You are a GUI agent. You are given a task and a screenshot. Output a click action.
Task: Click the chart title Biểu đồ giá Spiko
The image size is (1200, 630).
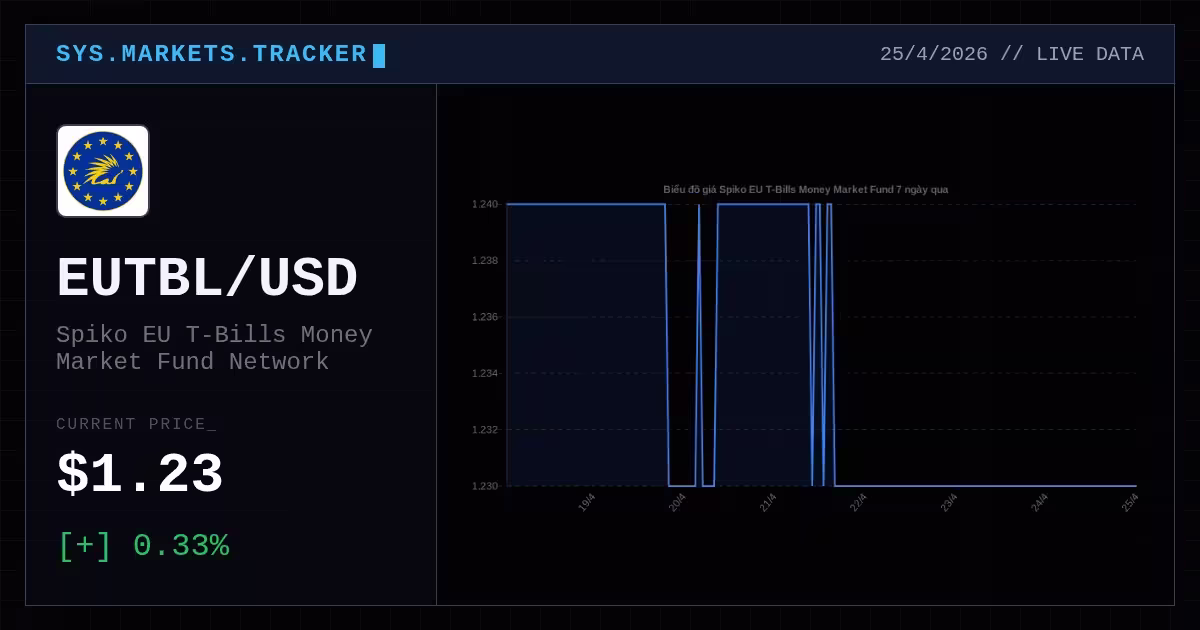coord(806,189)
